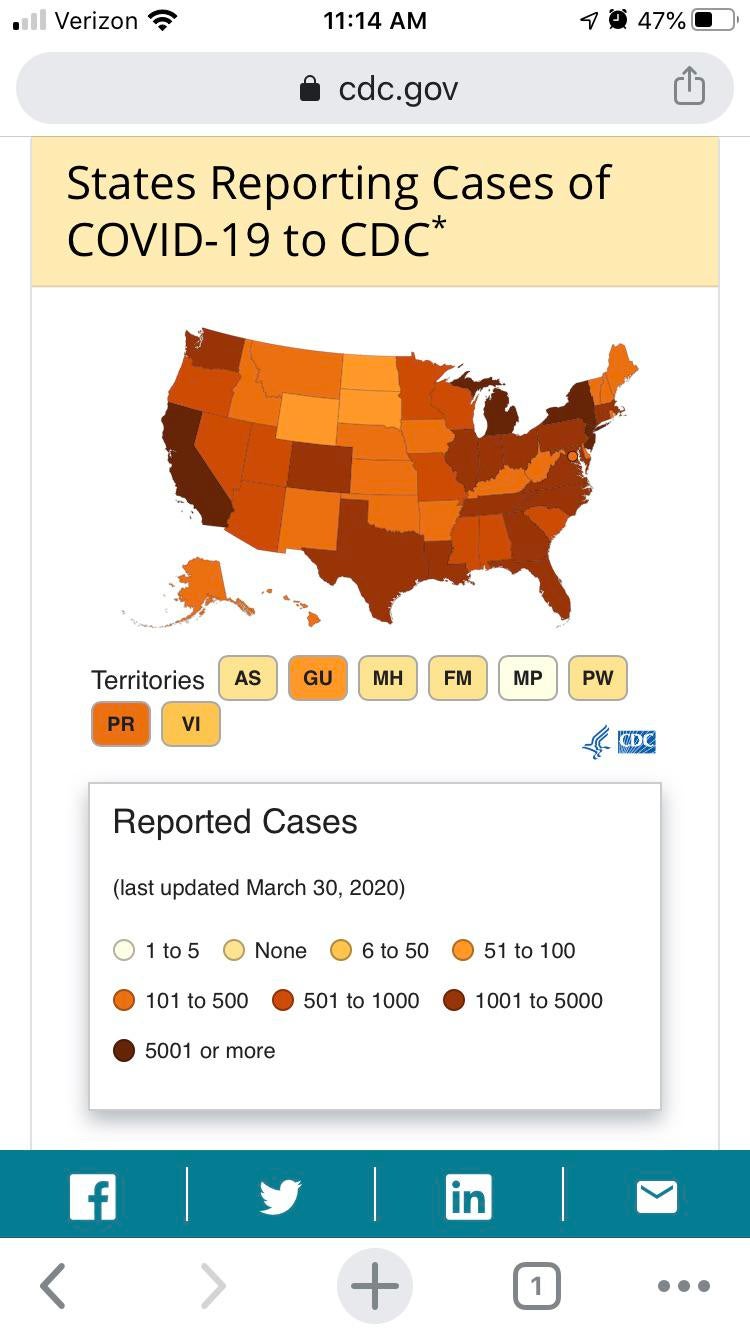Screen dimensions: 750x1334
Task: Select the Guam (GU) territory button
Action: (x=318, y=678)
